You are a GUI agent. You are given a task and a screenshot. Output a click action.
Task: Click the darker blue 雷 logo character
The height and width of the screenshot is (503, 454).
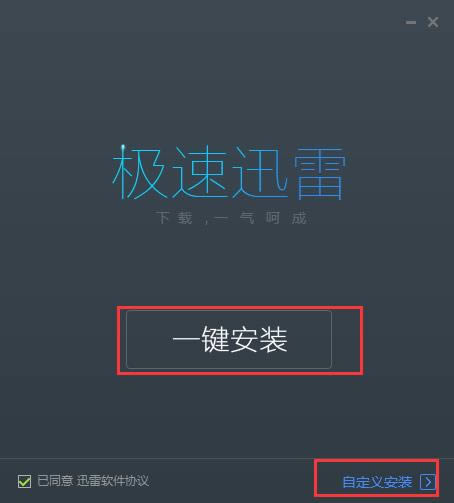(x=319, y=174)
